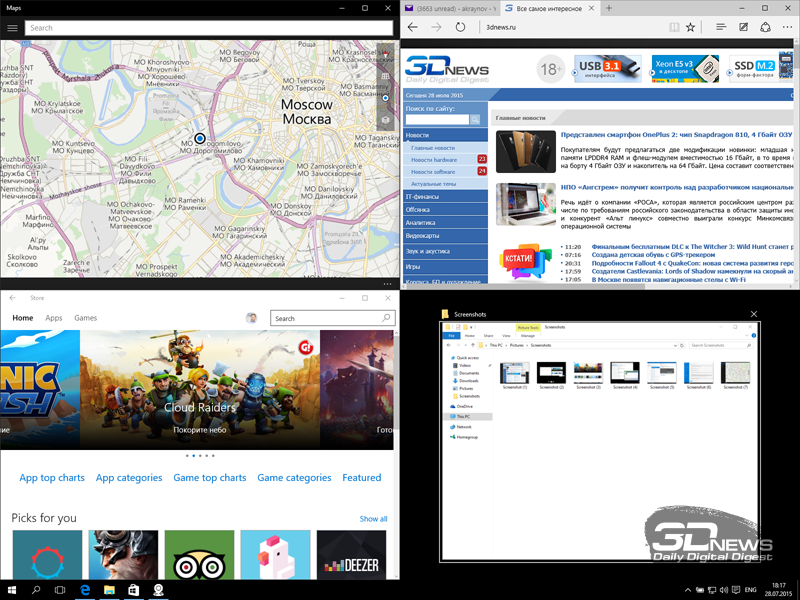Click the forward arrow in Edge
Image resolution: width=800 pixels, height=600 pixels.
[x=436, y=27]
